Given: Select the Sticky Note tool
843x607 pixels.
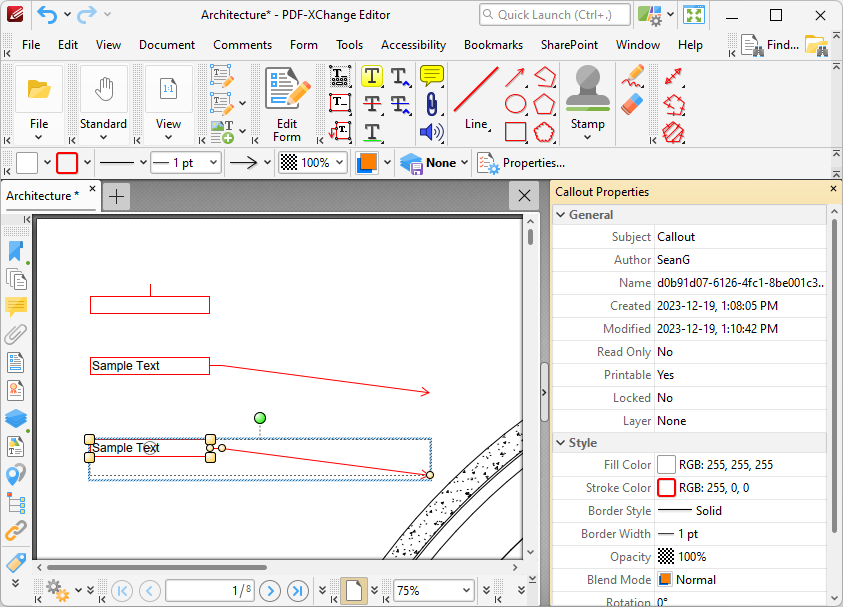Looking at the screenshot, I should [432, 75].
